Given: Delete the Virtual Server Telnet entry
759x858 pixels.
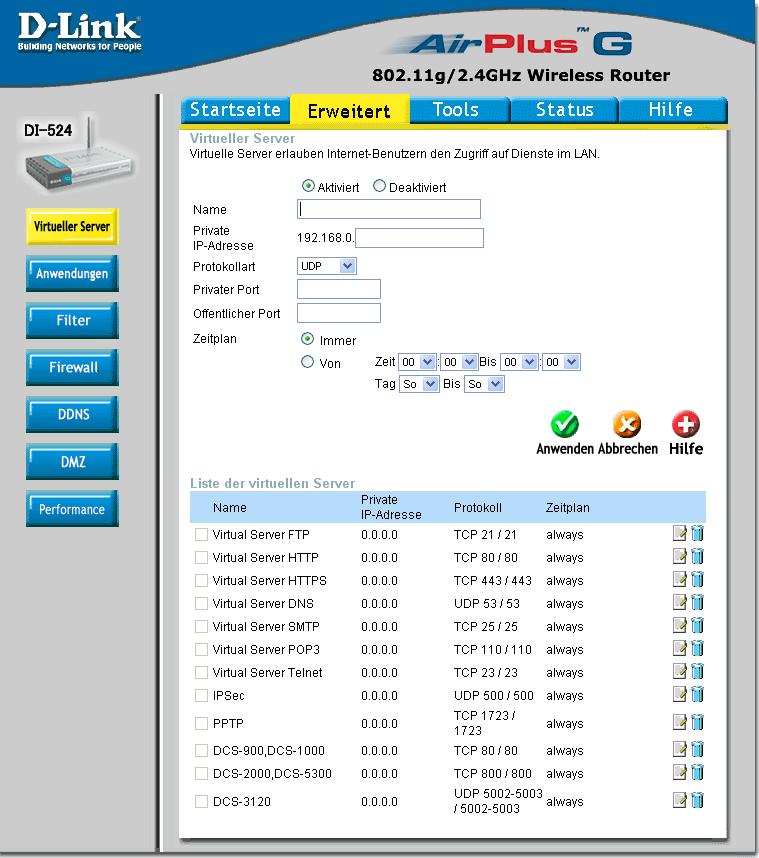Looking at the screenshot, I should click(697, 671).
